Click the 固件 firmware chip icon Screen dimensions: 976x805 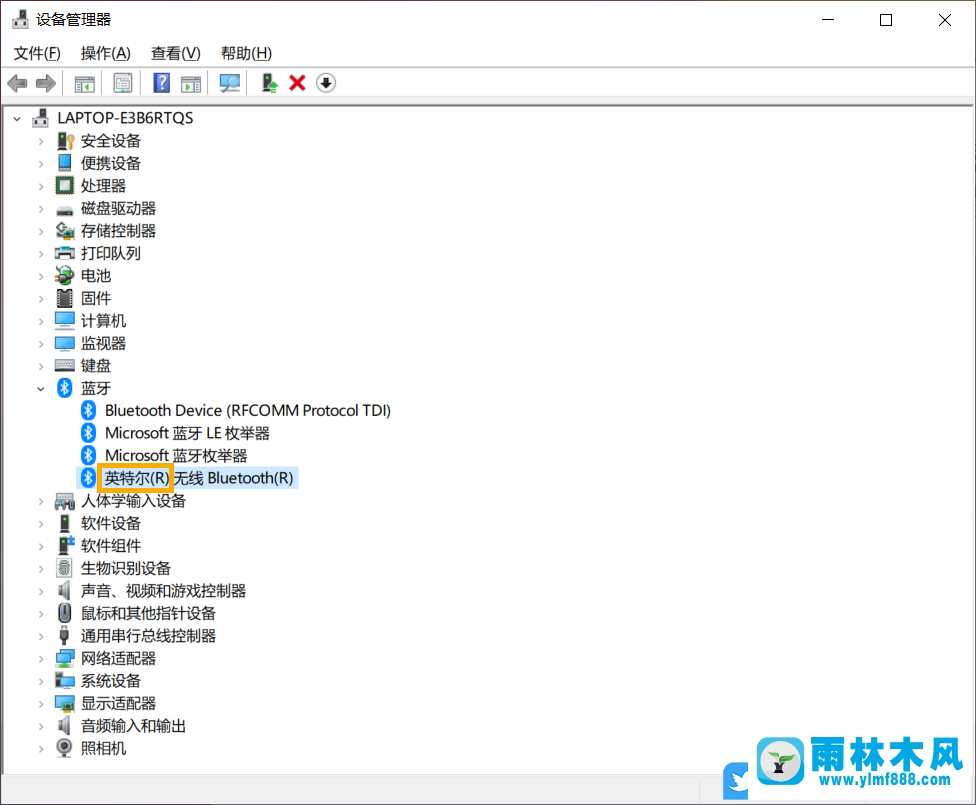click(x=64, y=298)
